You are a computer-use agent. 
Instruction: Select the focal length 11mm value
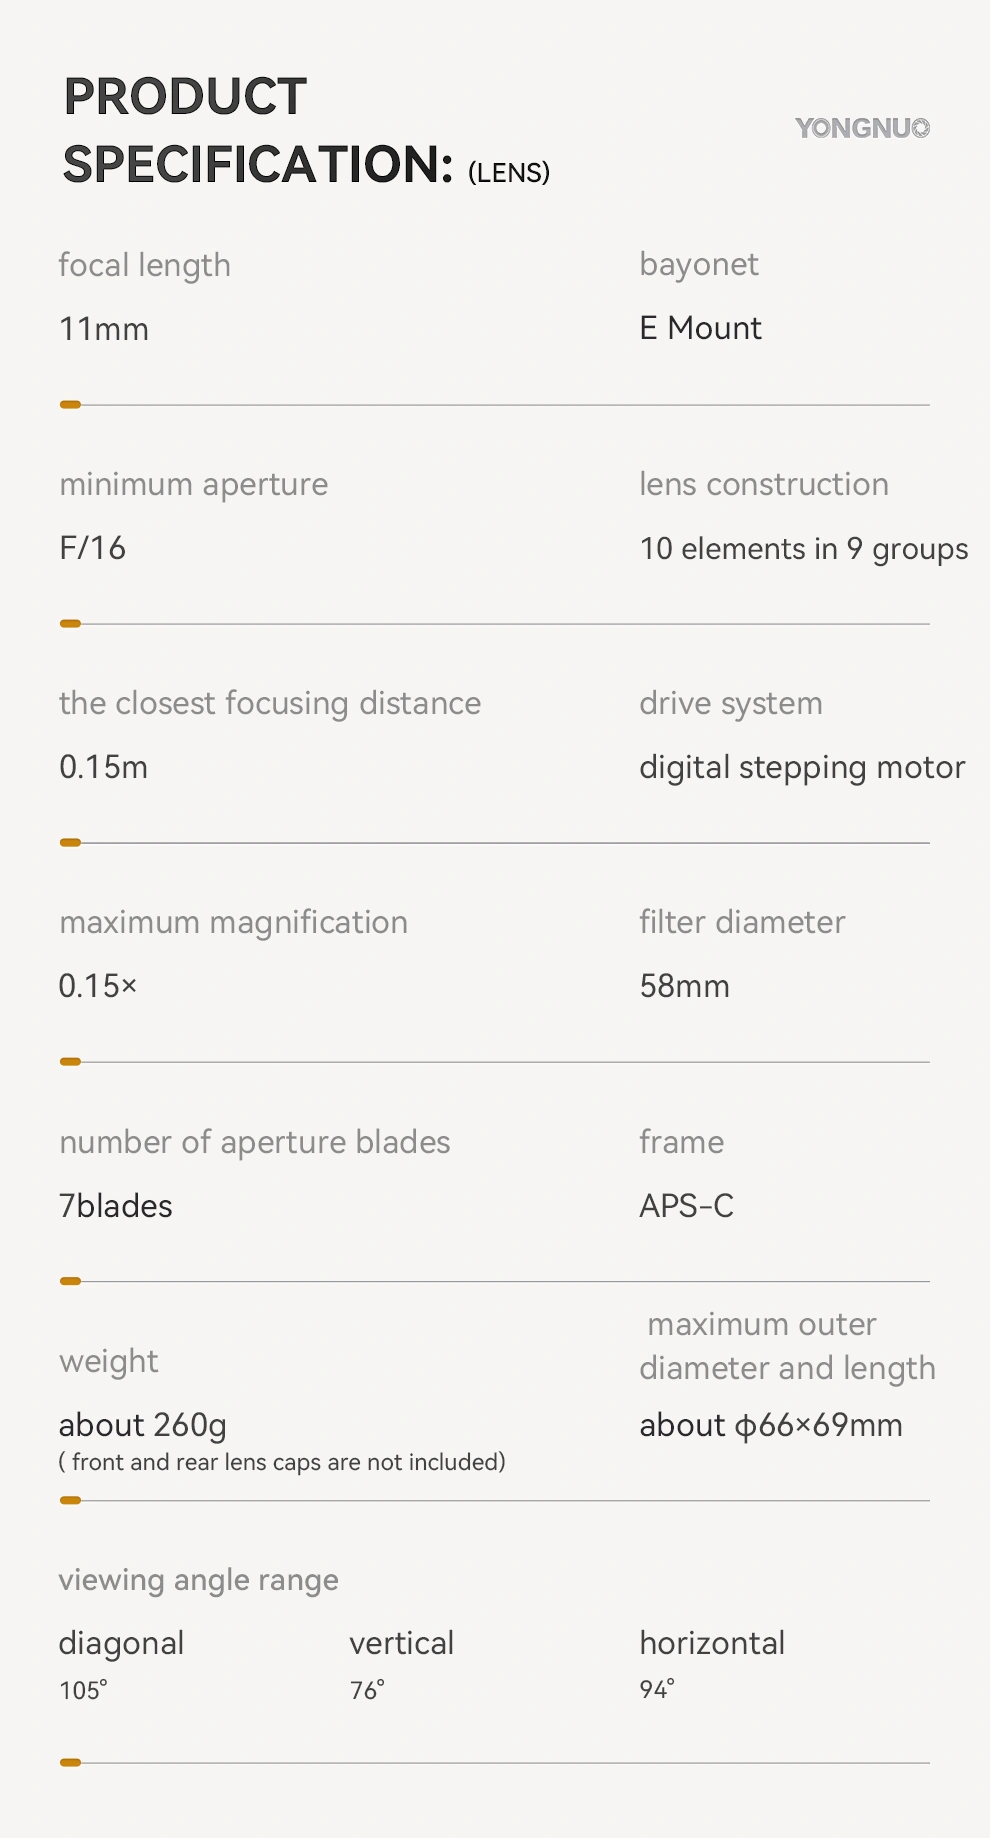(x=104, y=329)
